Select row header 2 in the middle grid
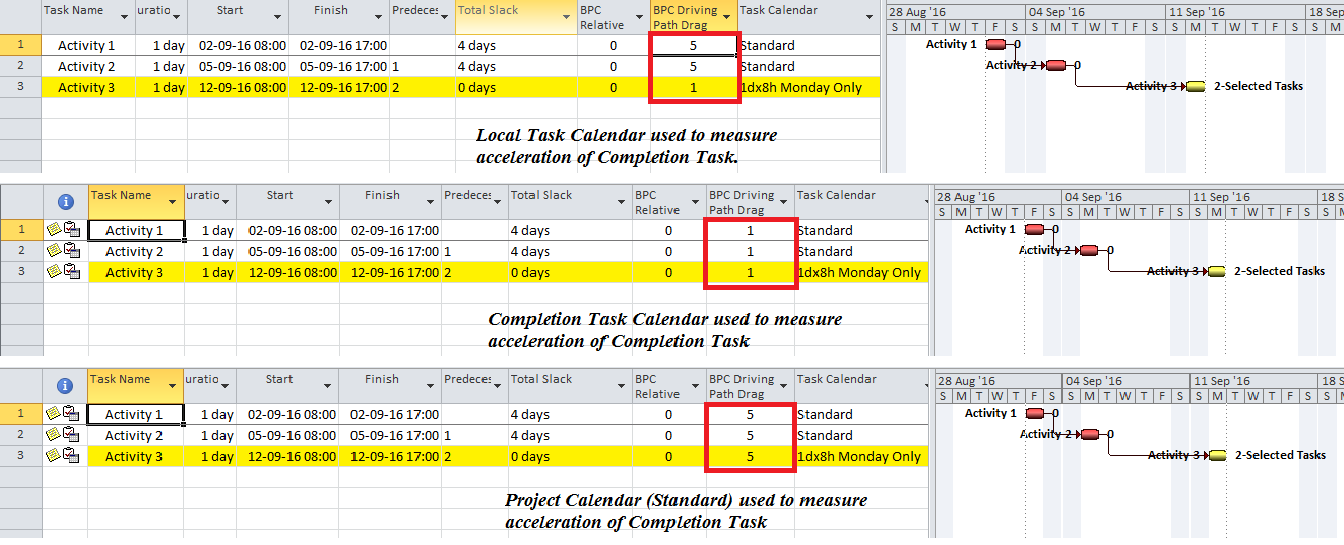This screenshot has width=1344, height=545. (x=21, y=251)
